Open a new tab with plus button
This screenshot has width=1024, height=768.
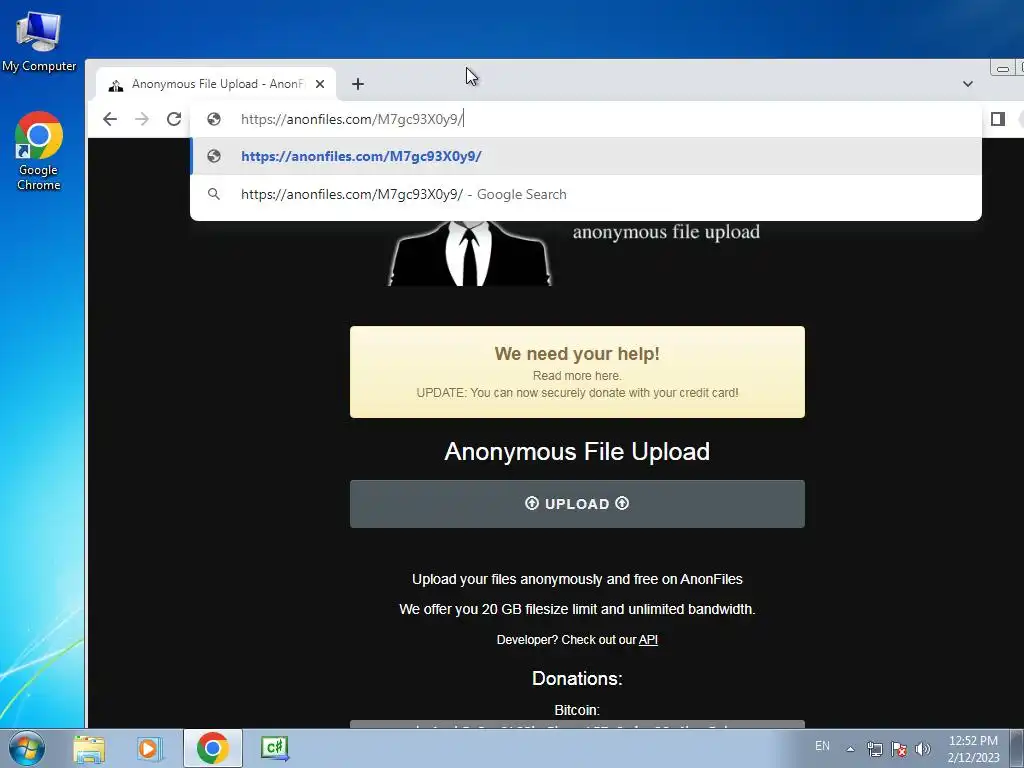click(358, 84)
